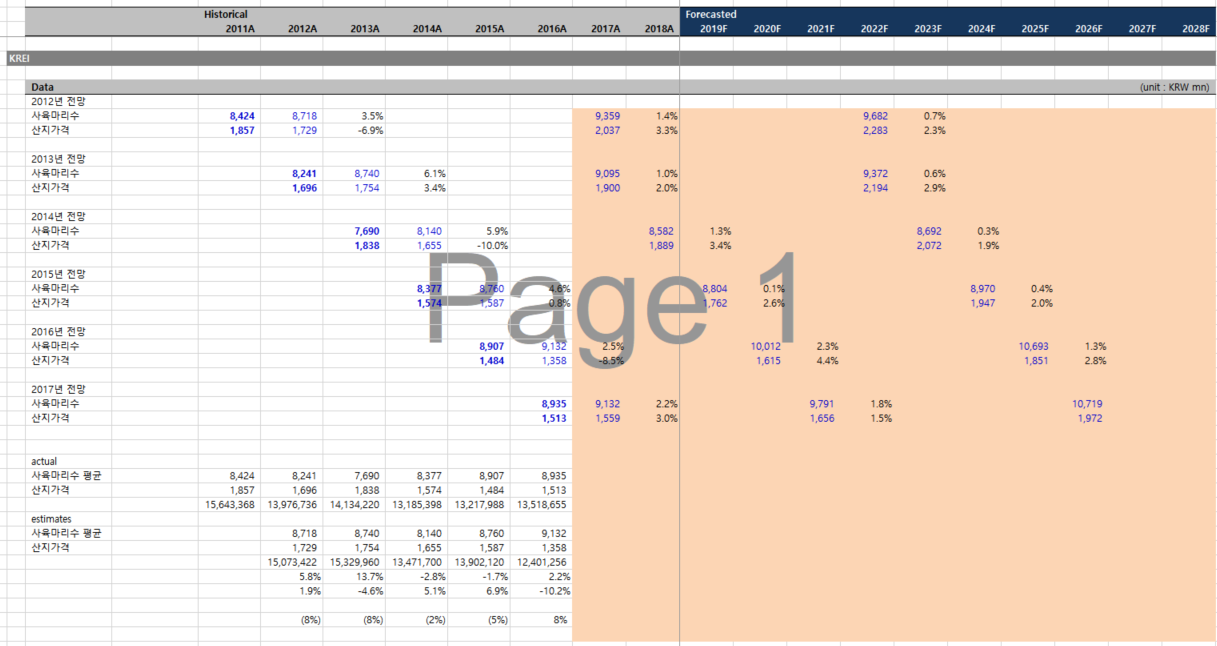
Task: Click the (5%) cell in bottom row
Action: [x=495, y=620]
